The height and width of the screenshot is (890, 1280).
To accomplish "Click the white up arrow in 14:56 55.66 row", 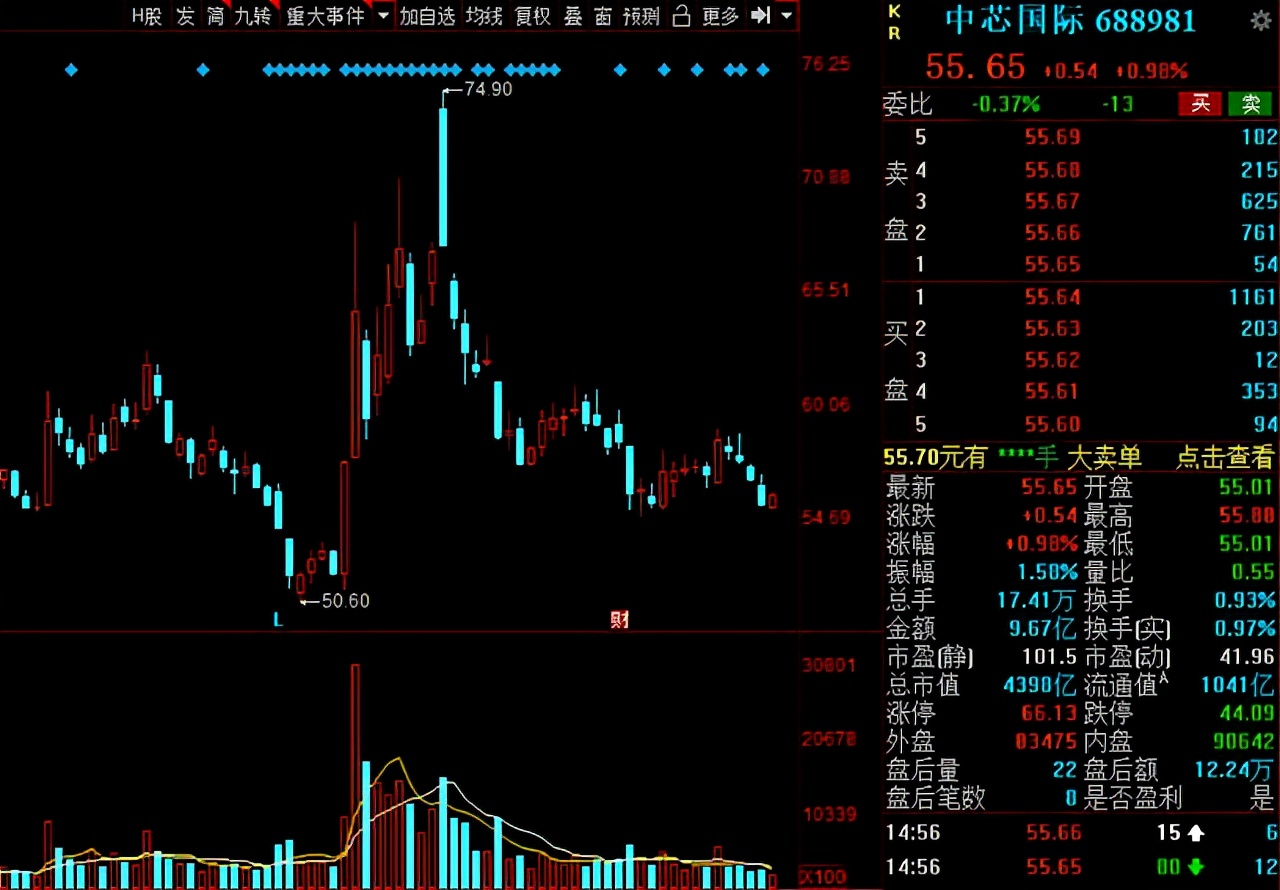I will [x=1196, y=832].
